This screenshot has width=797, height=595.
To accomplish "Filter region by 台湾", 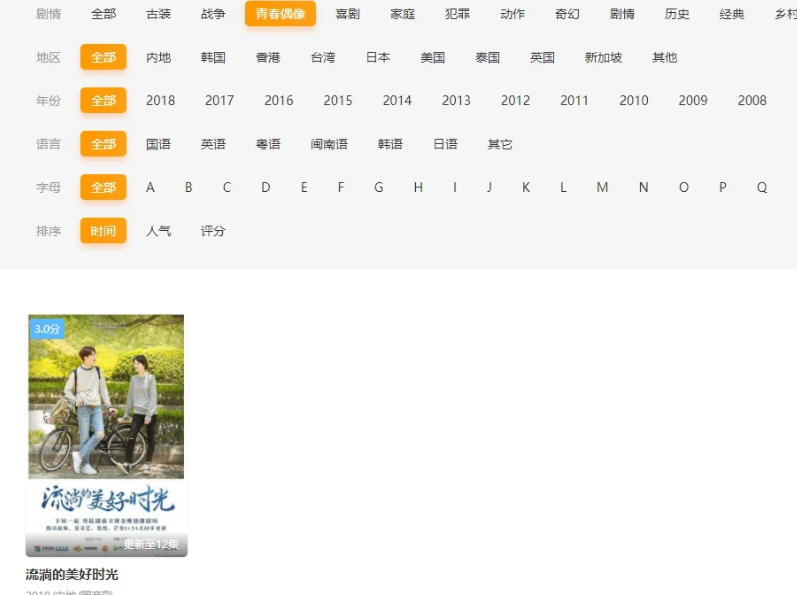I will point(323,57).
